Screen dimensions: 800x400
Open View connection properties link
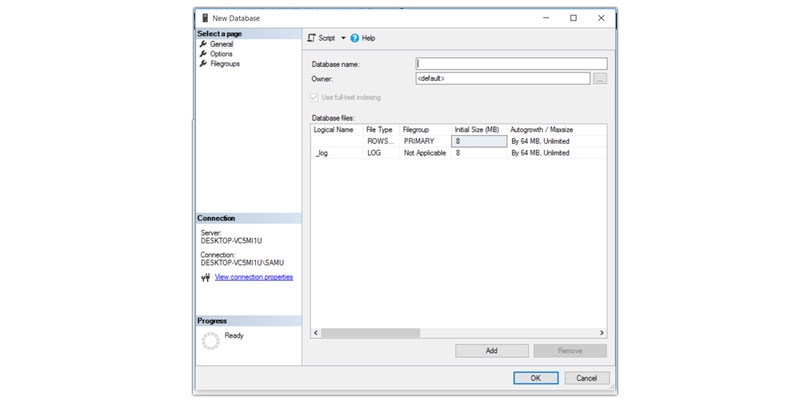[x=254, y=277]
